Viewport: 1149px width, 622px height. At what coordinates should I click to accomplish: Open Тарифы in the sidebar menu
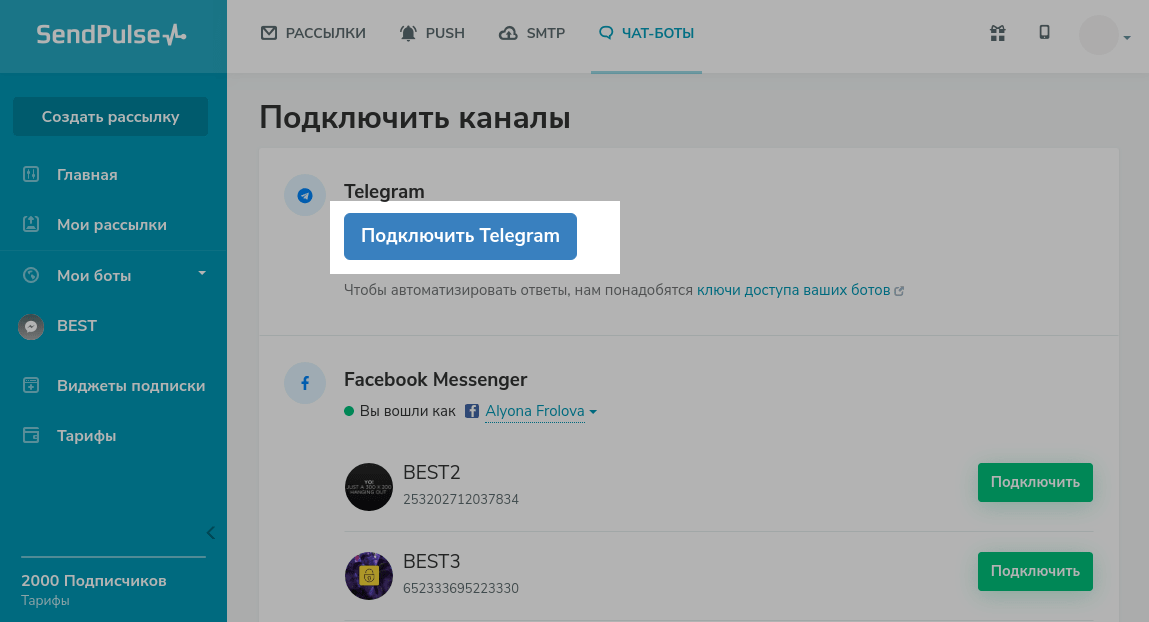(x=86, y=436)
